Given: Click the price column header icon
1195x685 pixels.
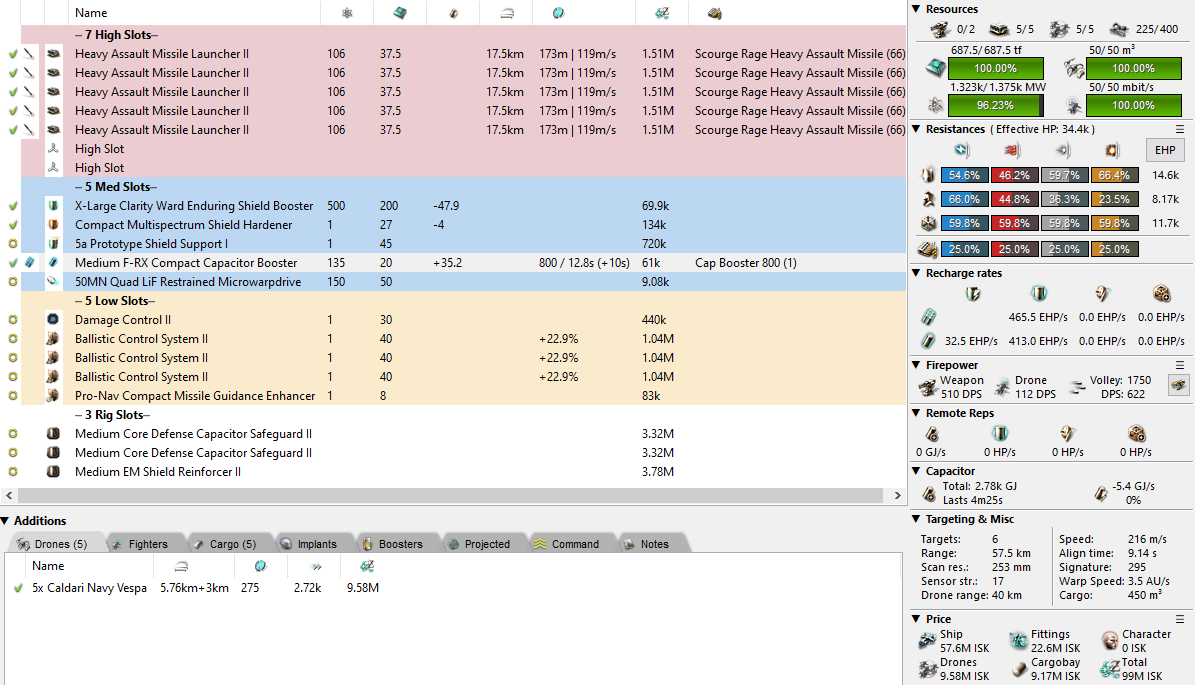Looking at the screenshot, I should pos(662,13).
